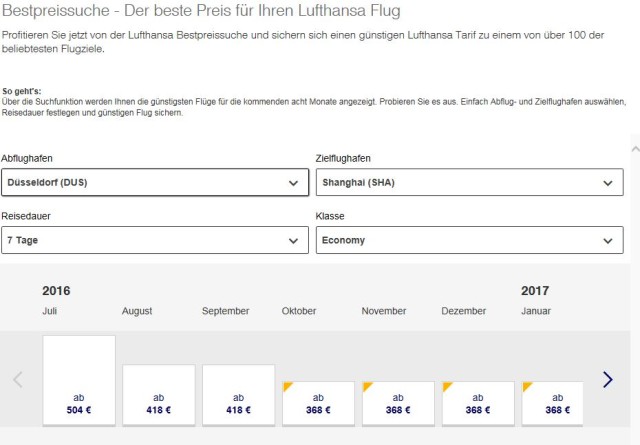This screenshot has height=445, width=640.
Task: Click the scroll-up arrow on the page scrollbar
Action: (635, 149)
